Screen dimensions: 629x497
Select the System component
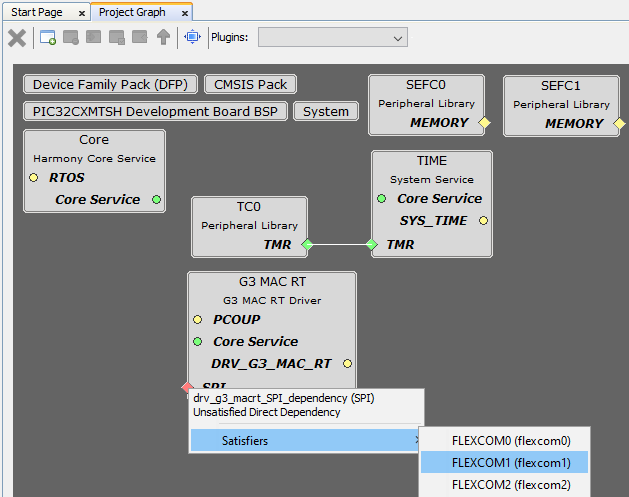click(326, 112)
